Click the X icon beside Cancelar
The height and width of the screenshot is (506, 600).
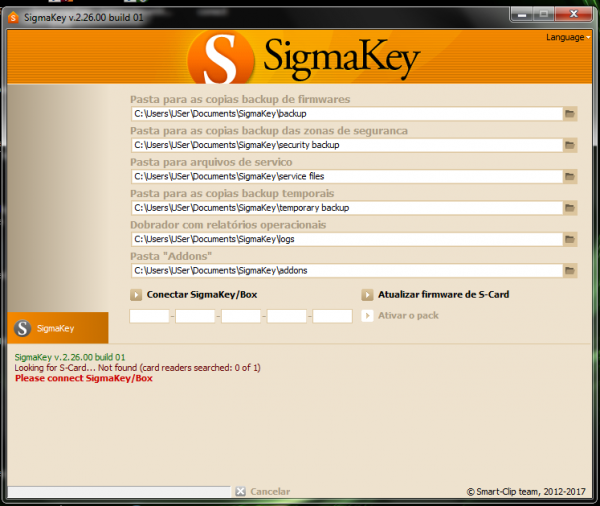[x=240, y=491]
